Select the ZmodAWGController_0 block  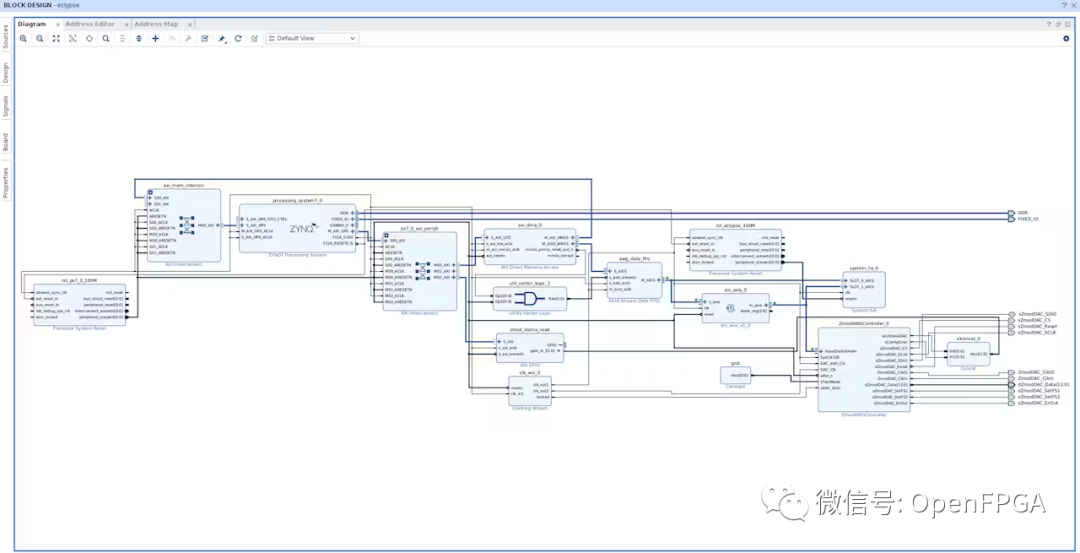(863, 370)
